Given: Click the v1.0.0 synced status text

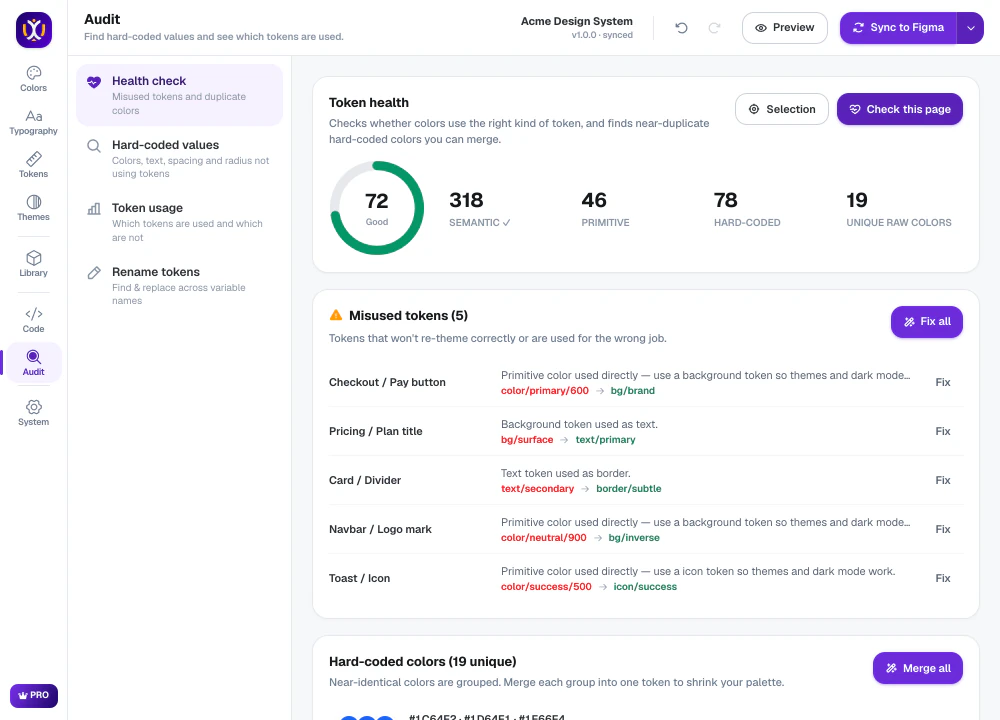Looking at the screenshot, I should point(602,36).
